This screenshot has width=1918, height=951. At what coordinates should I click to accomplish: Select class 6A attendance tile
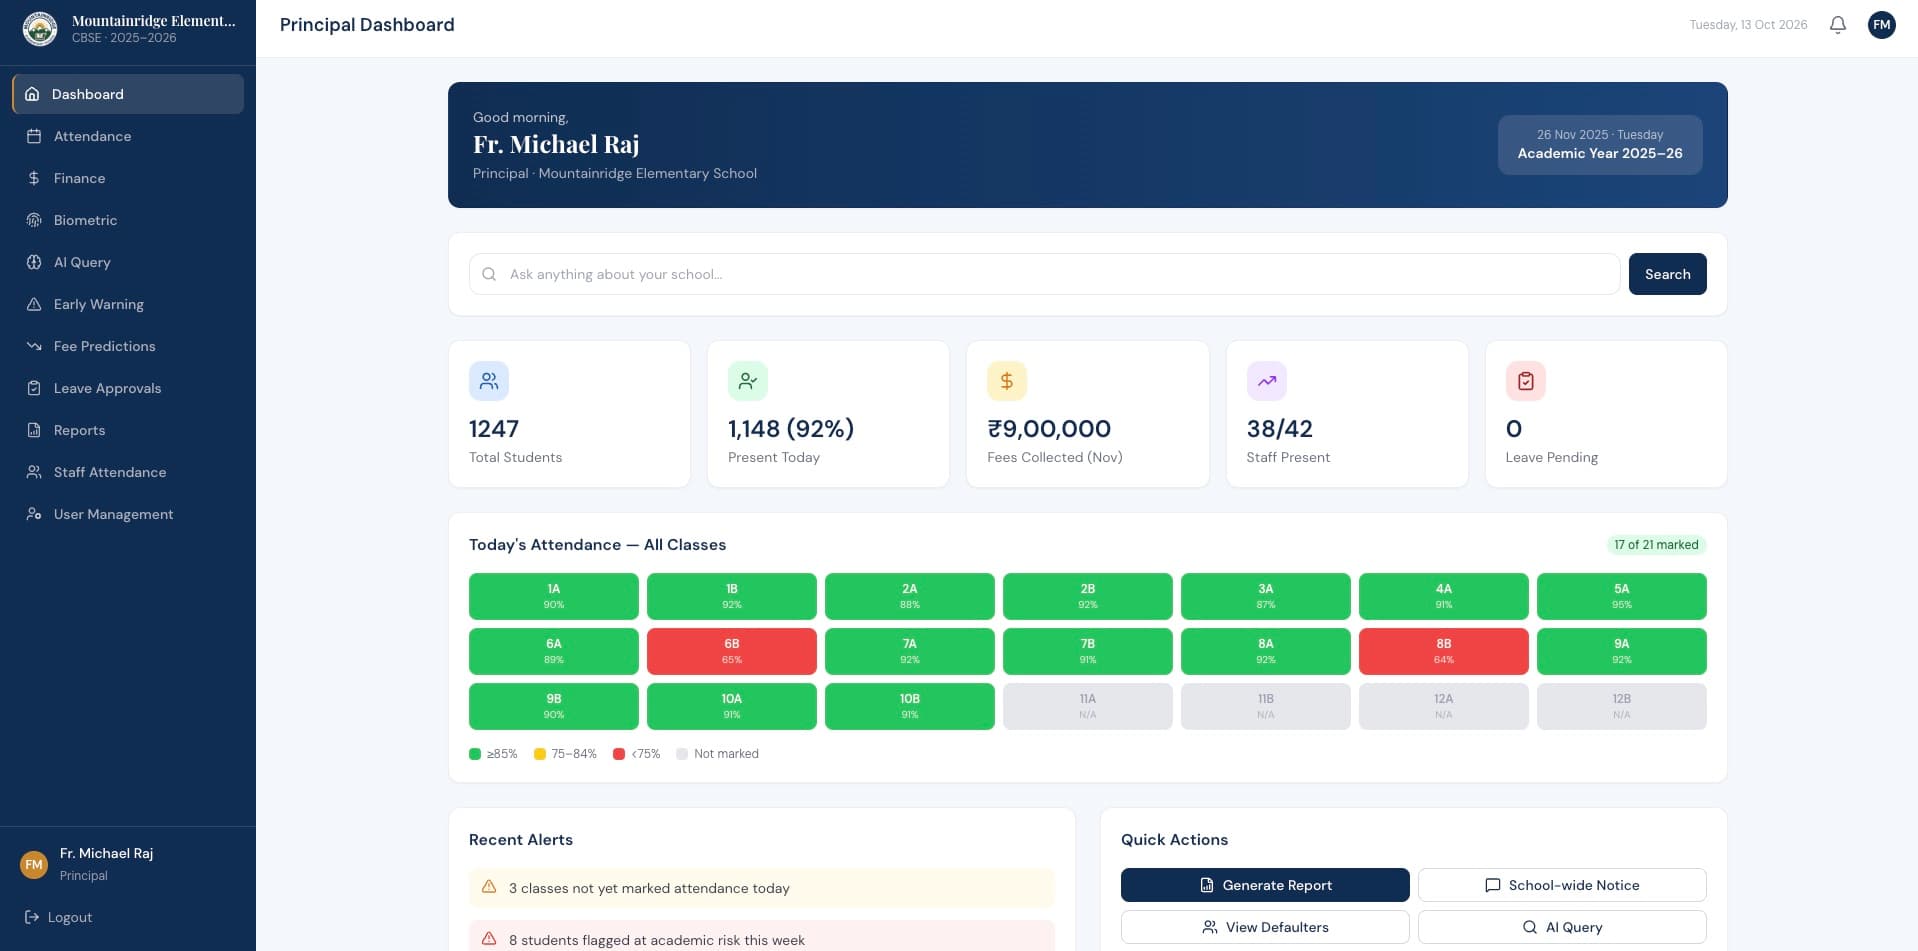[x=554, y=651]
